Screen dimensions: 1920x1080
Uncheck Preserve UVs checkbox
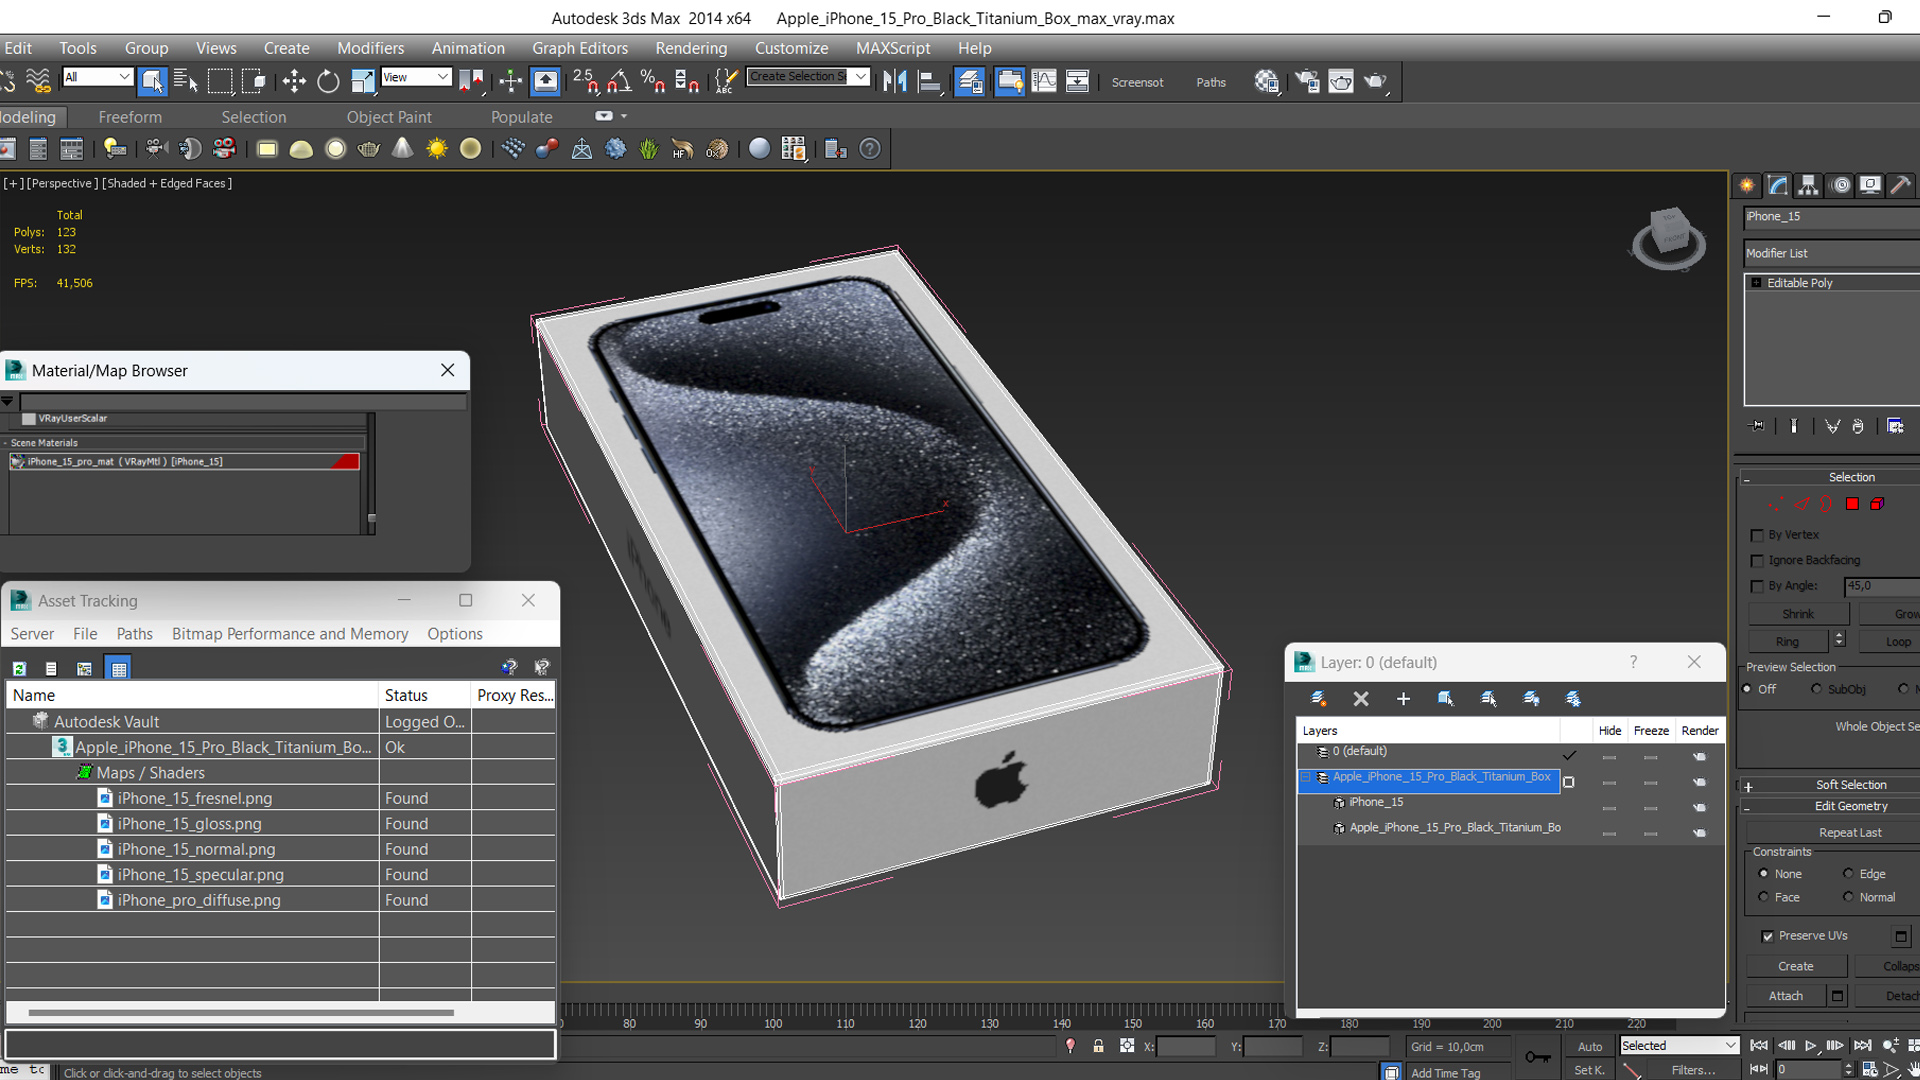click(x=1768, y=936)
